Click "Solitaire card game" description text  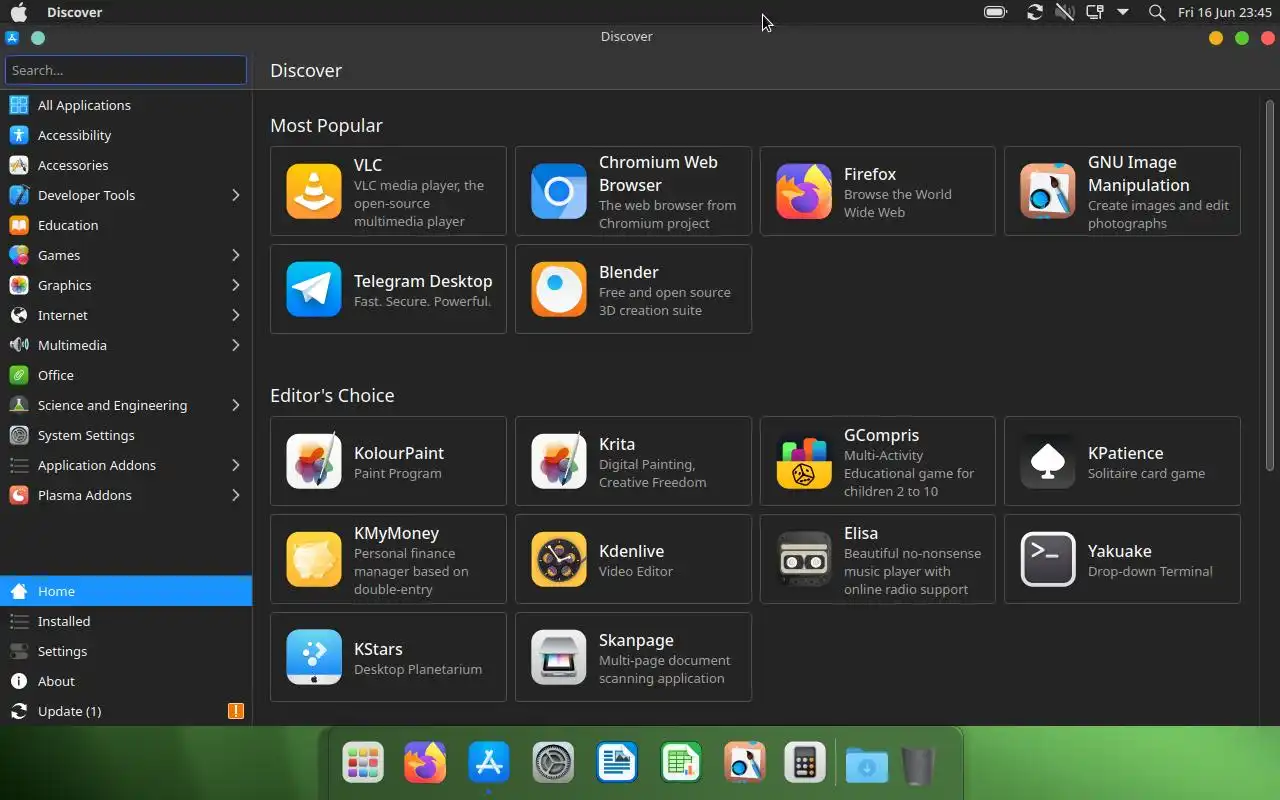1146,473
